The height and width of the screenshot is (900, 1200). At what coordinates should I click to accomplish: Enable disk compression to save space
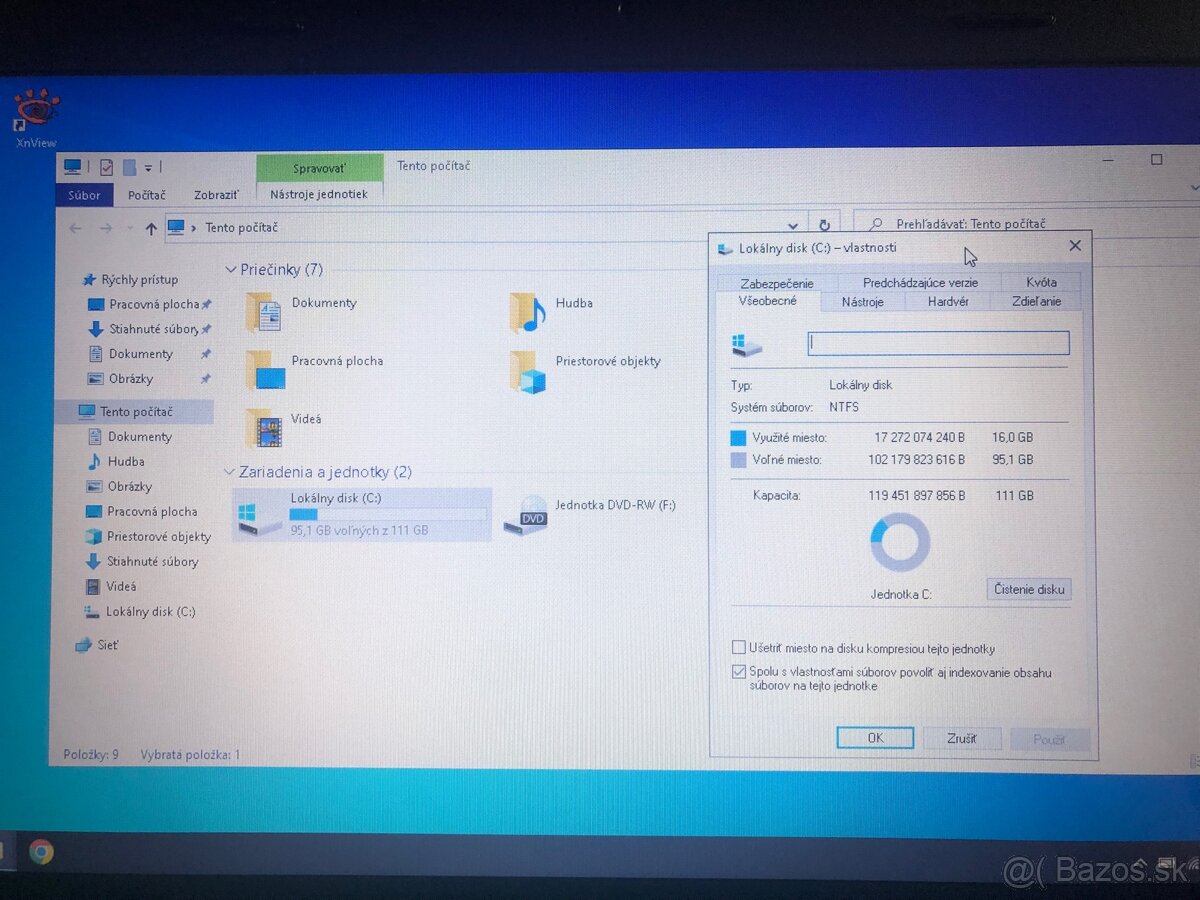click(x=739, y=647)
